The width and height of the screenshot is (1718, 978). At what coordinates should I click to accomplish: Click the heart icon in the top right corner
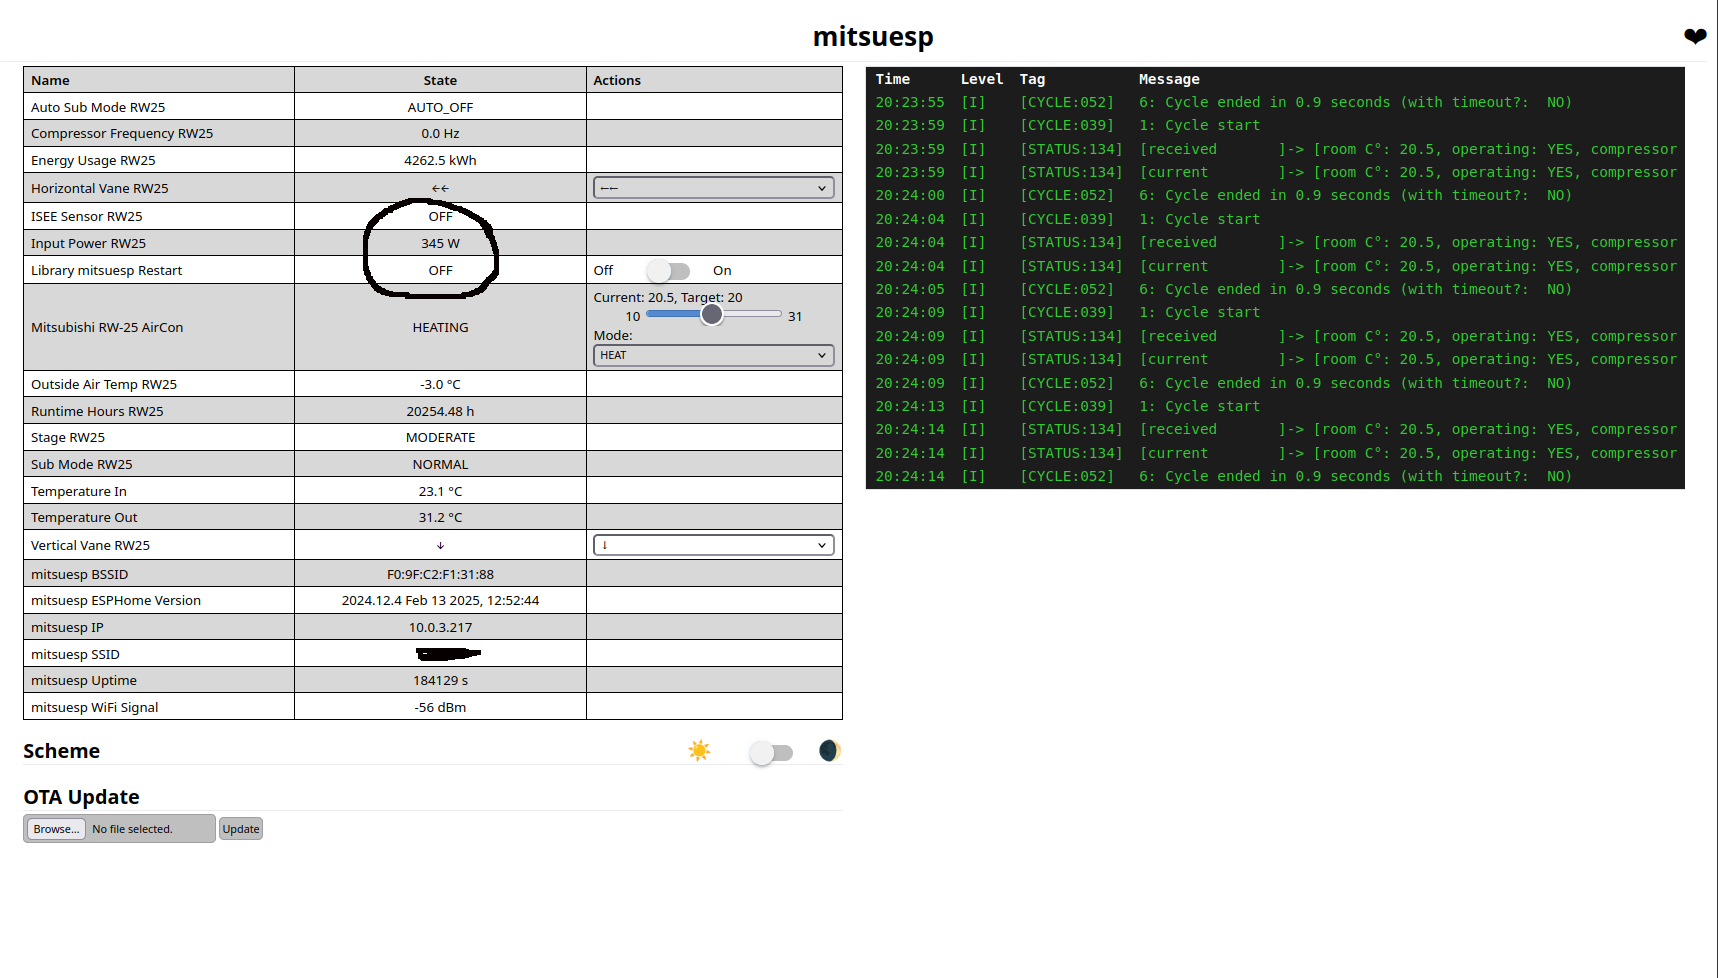pos(1695,36)
